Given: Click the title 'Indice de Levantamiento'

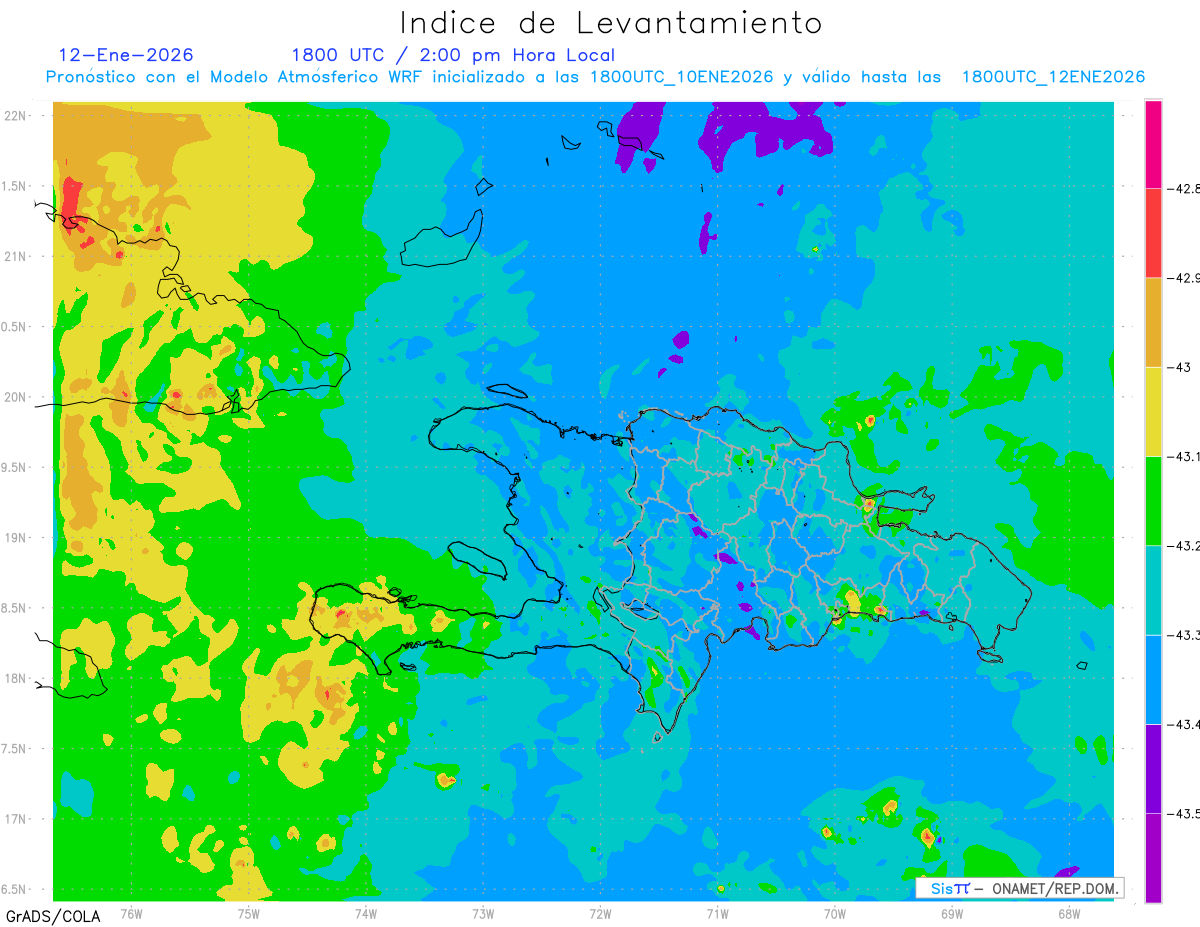Looking at the screenshot, I should click(x=611, y=22).
